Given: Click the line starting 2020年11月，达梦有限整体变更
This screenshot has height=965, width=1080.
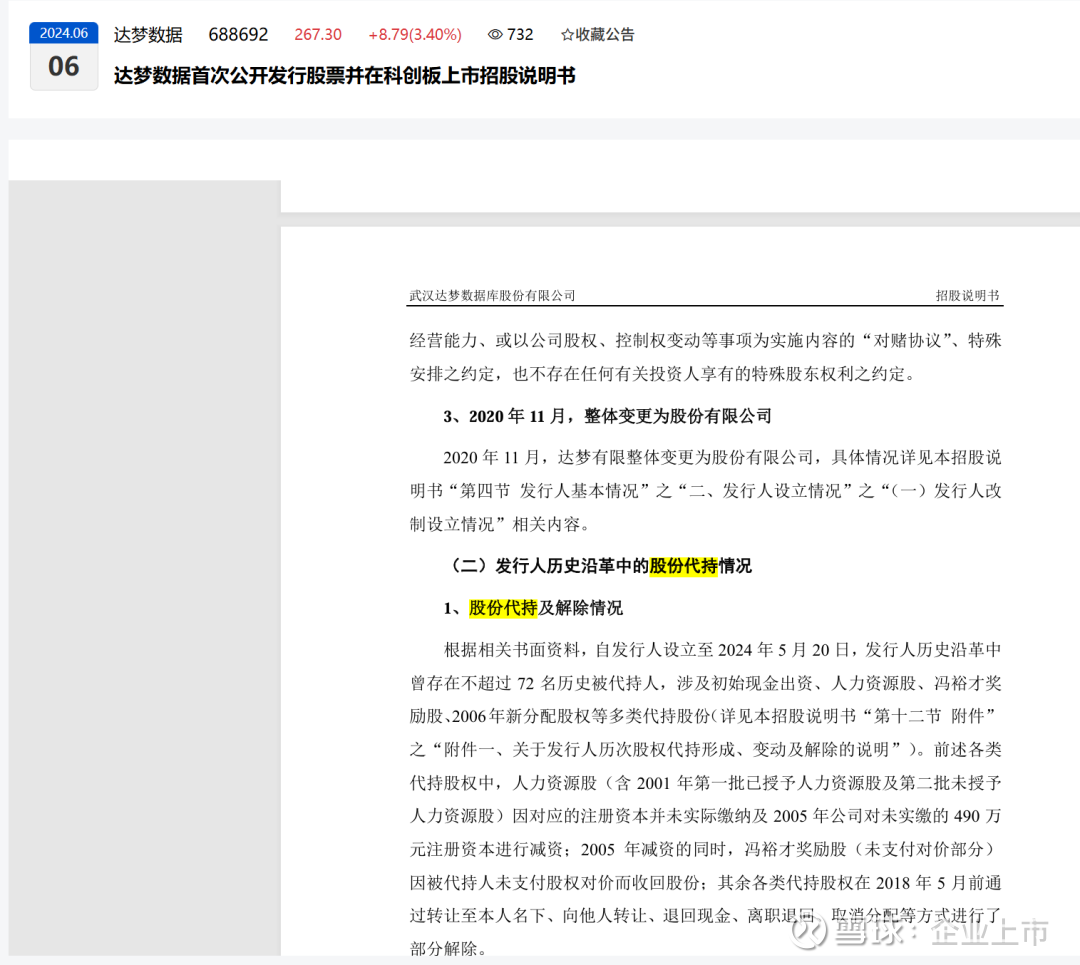Looking at the screenshot, I should (722, 457).
